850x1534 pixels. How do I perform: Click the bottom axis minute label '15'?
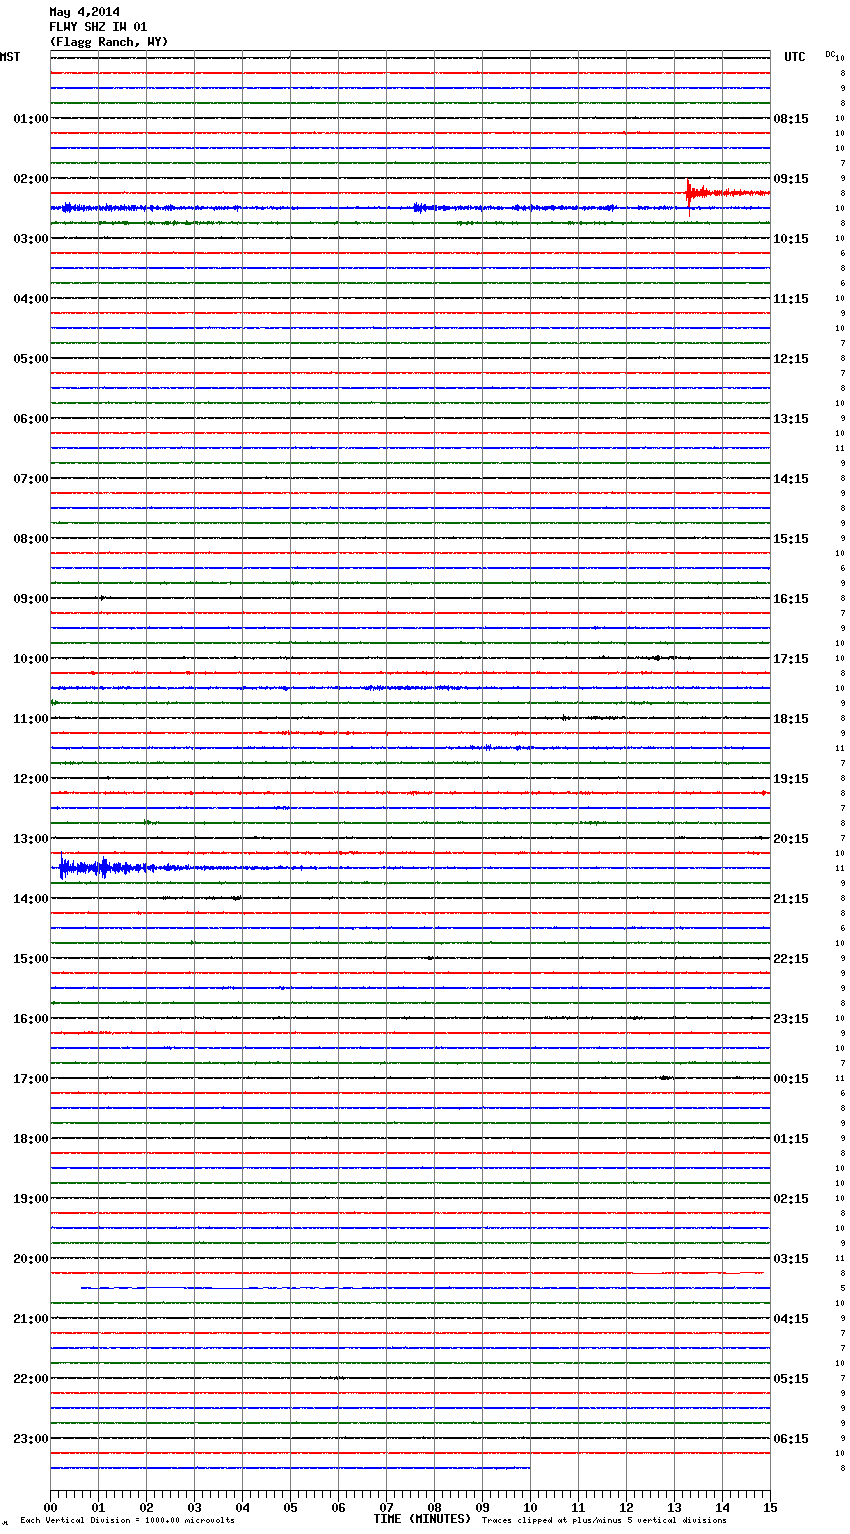(770, 1507)
